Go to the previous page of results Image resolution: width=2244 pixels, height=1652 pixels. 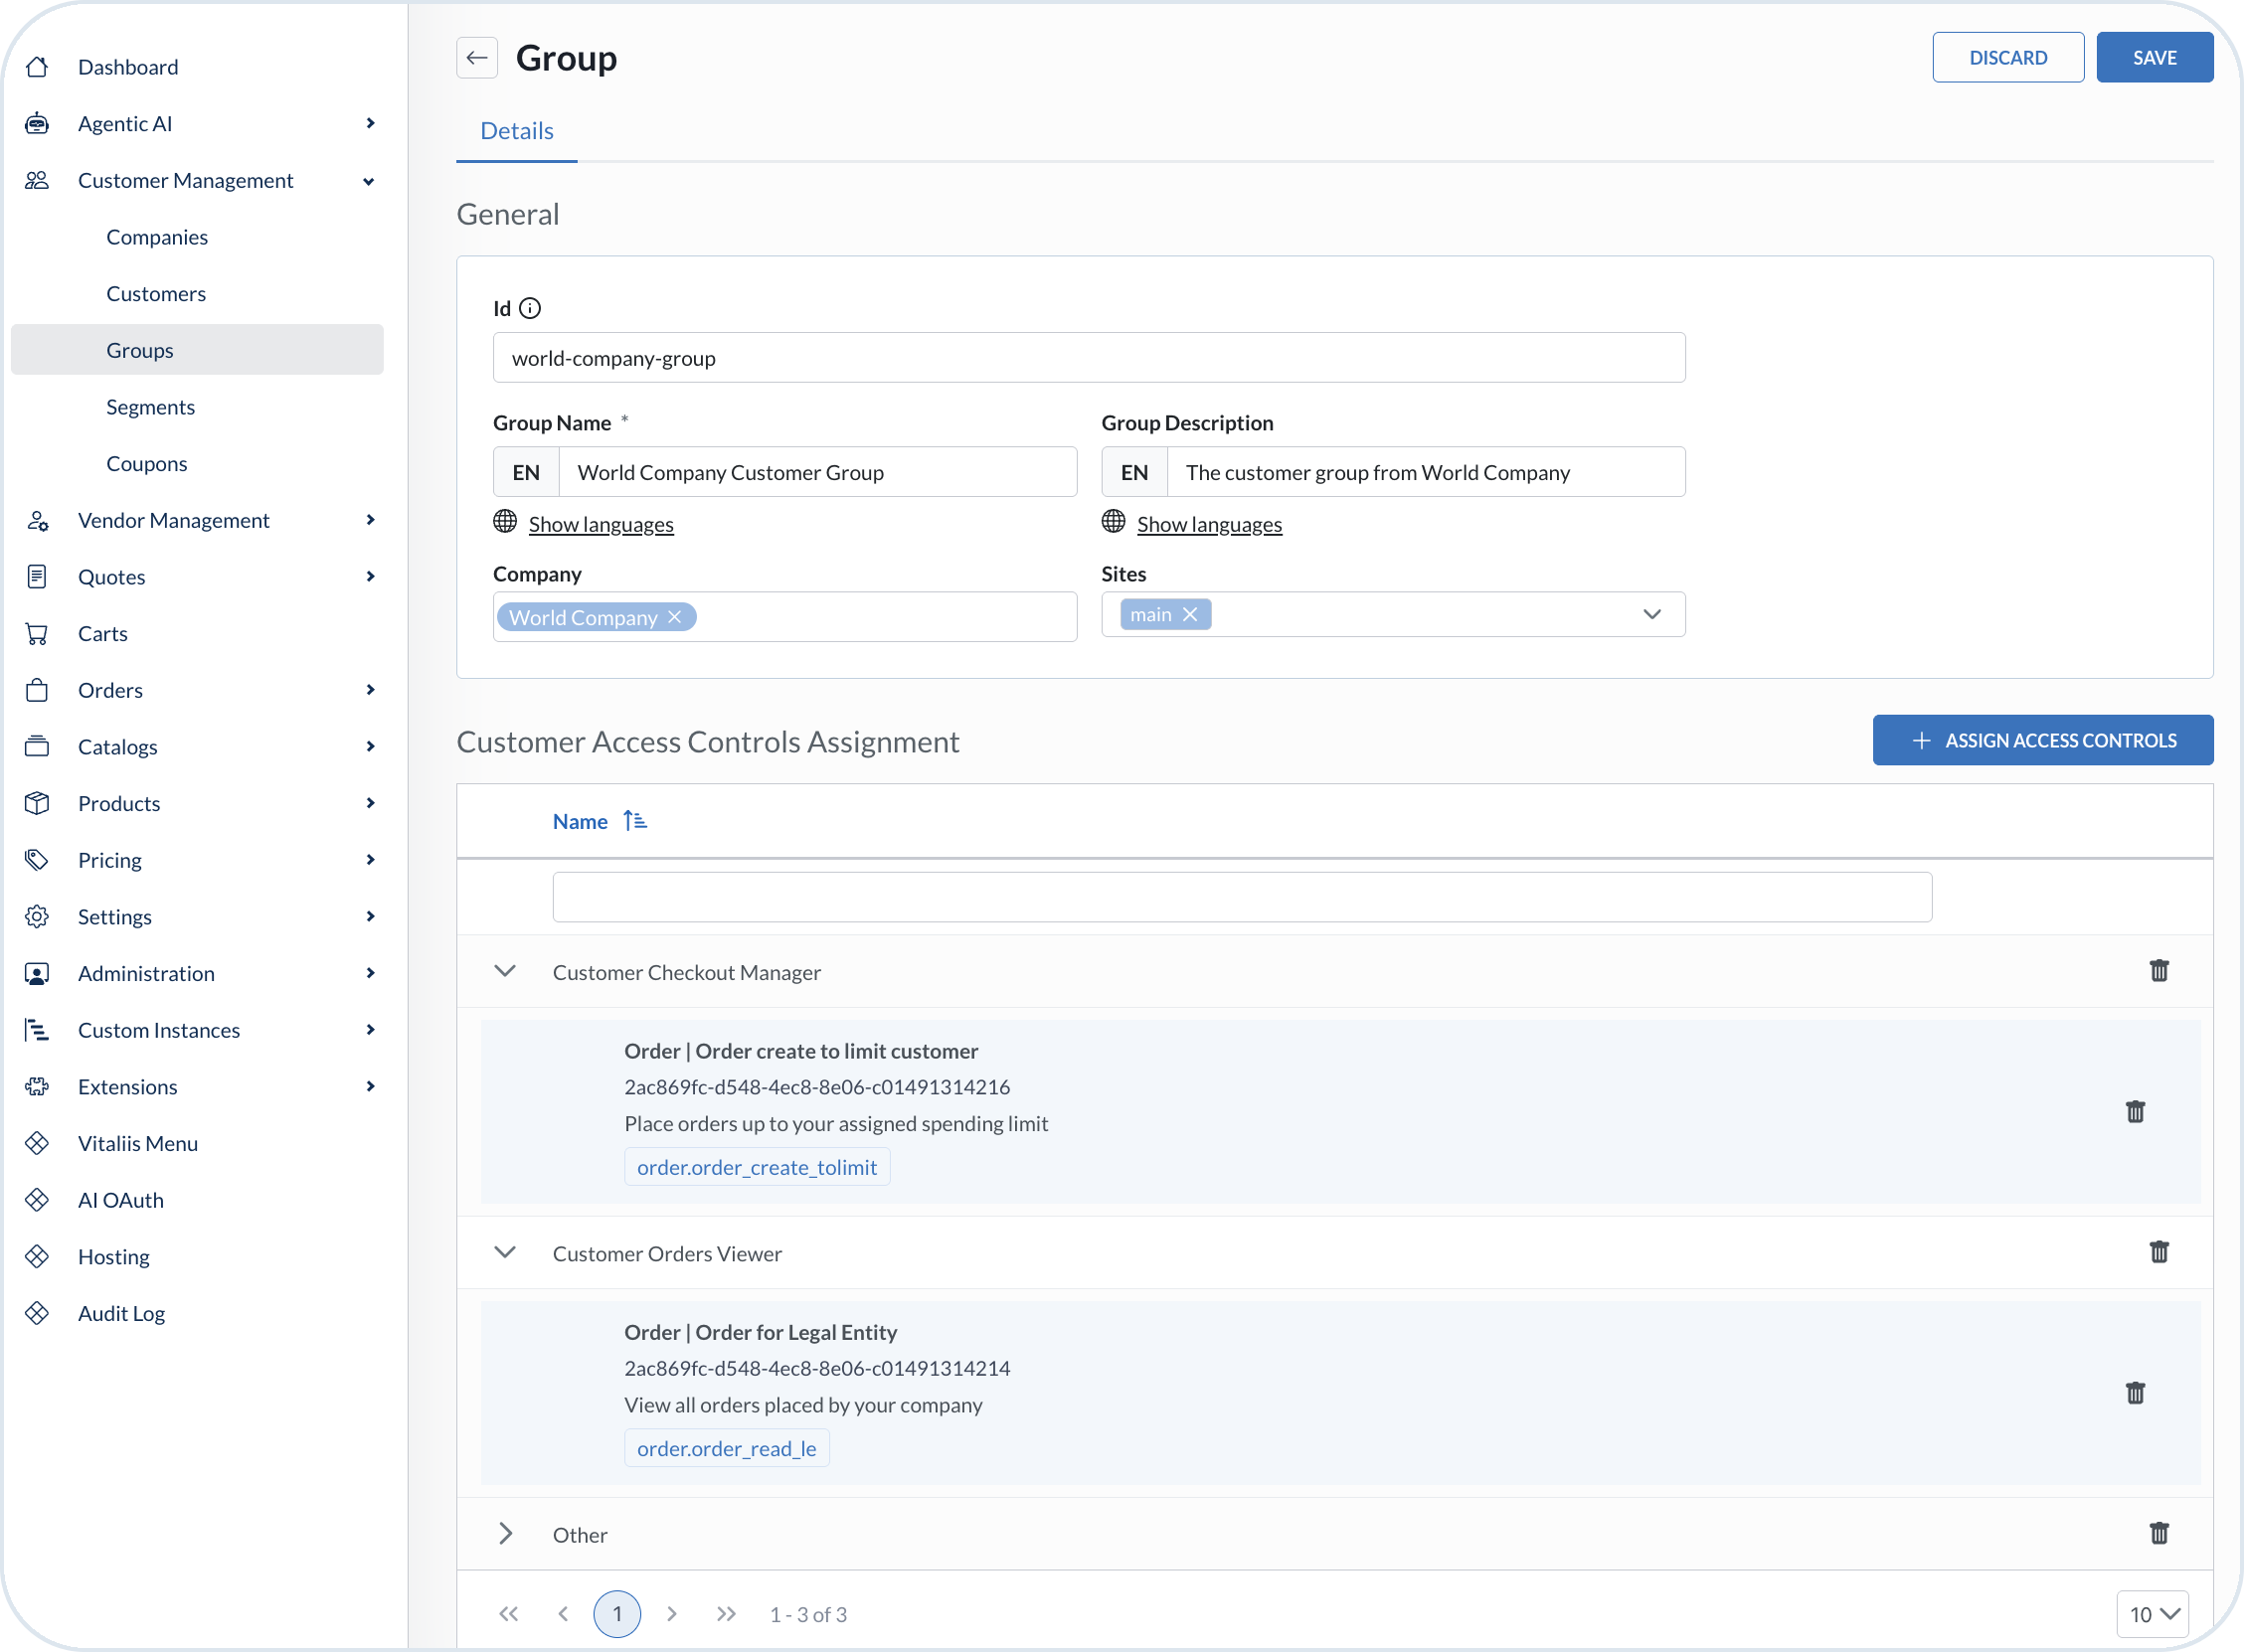tap(563, 1614)
